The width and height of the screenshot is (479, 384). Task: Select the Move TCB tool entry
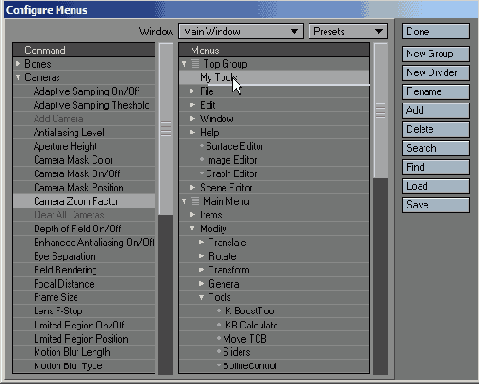click(274, 339)
